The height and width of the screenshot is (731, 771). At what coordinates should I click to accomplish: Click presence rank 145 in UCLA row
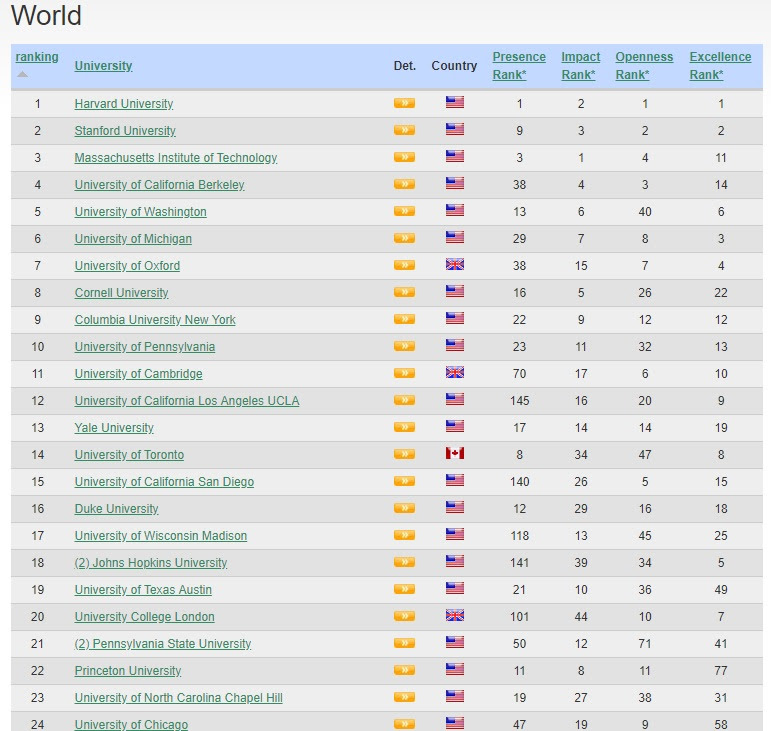pyautogui.click(x=520, y=401)
